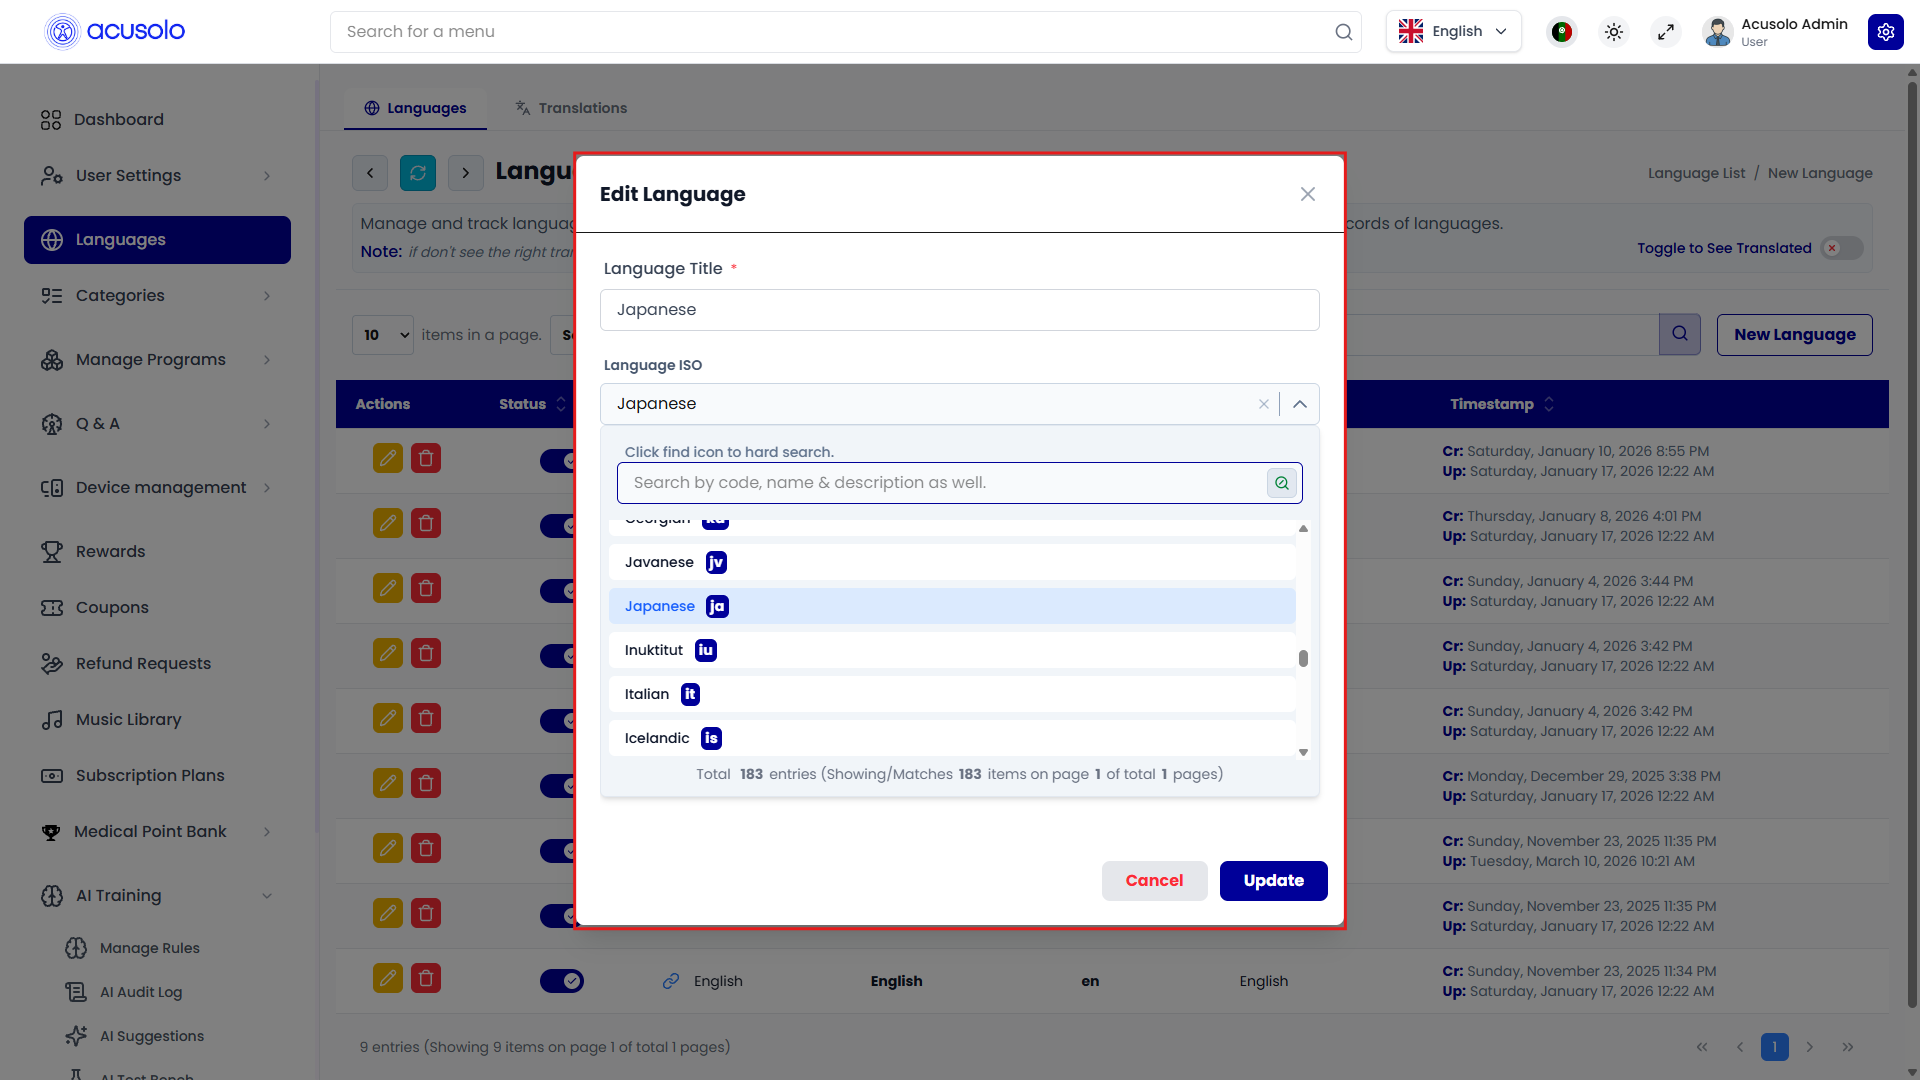Click the ja code badge

click(717, 606)
